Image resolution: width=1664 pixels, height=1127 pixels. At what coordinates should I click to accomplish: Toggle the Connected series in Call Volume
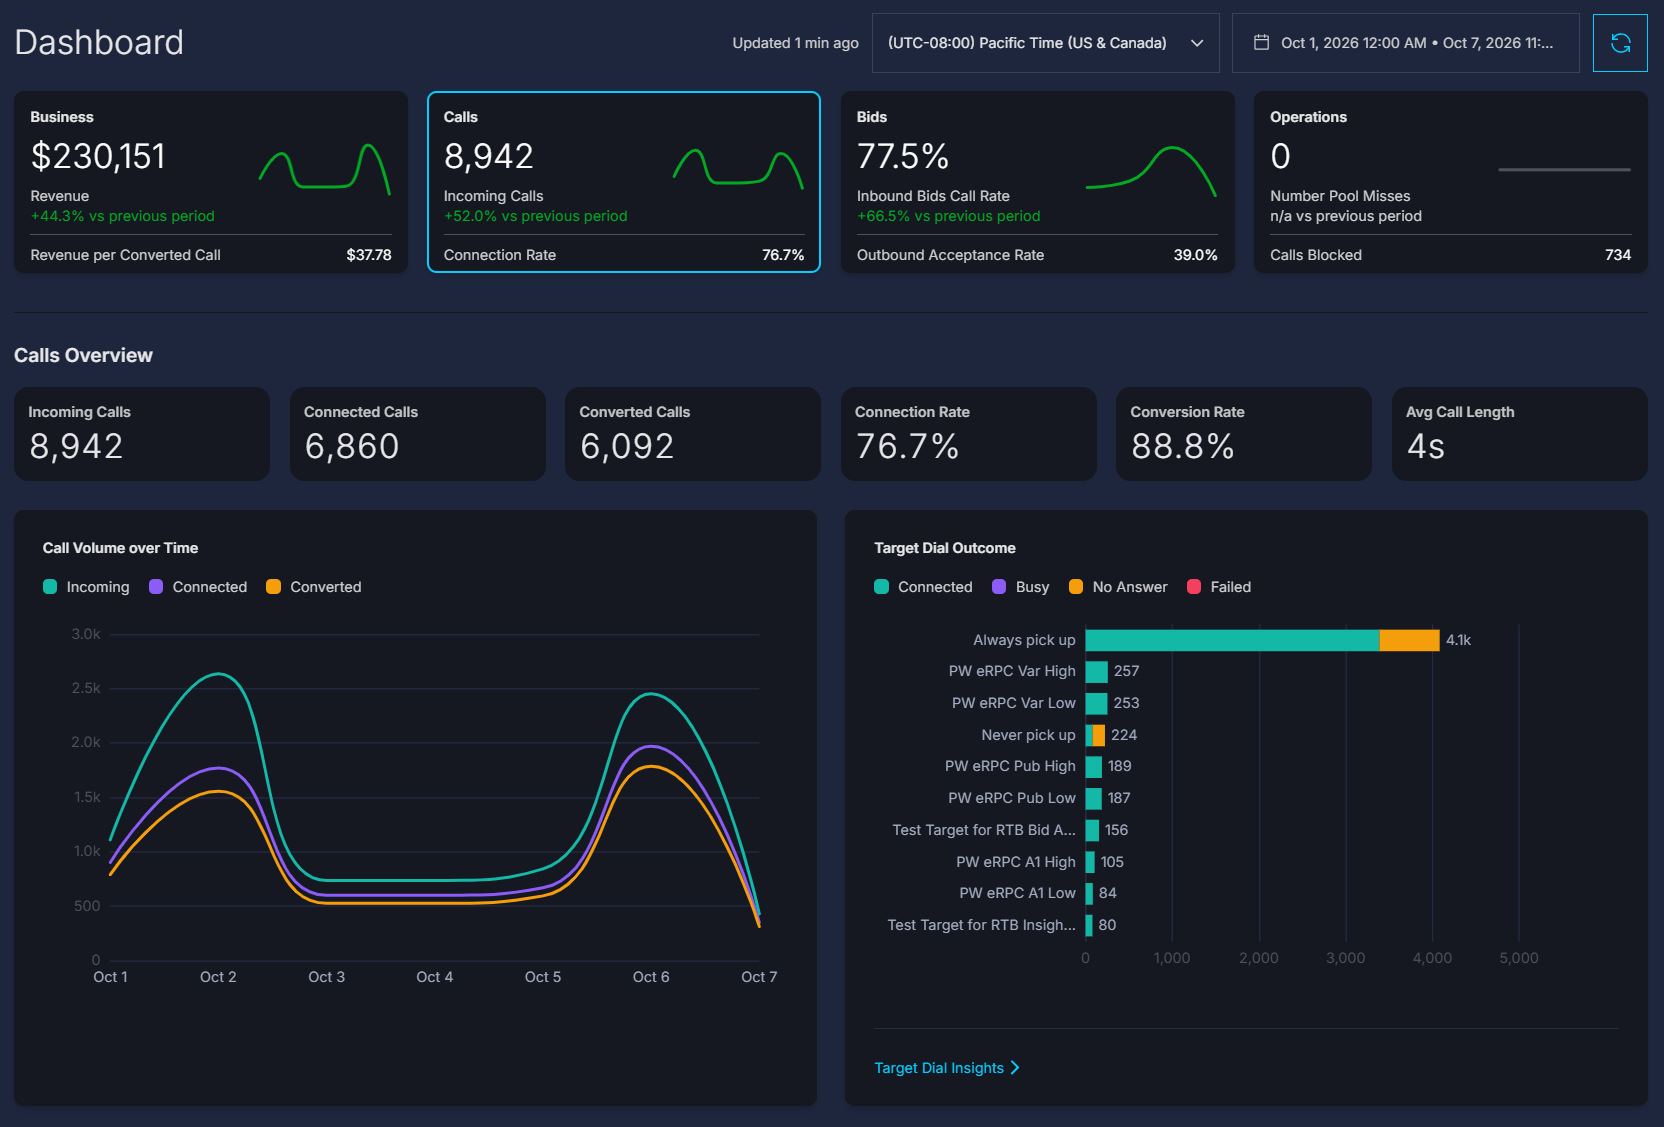(x=198, y=587)
